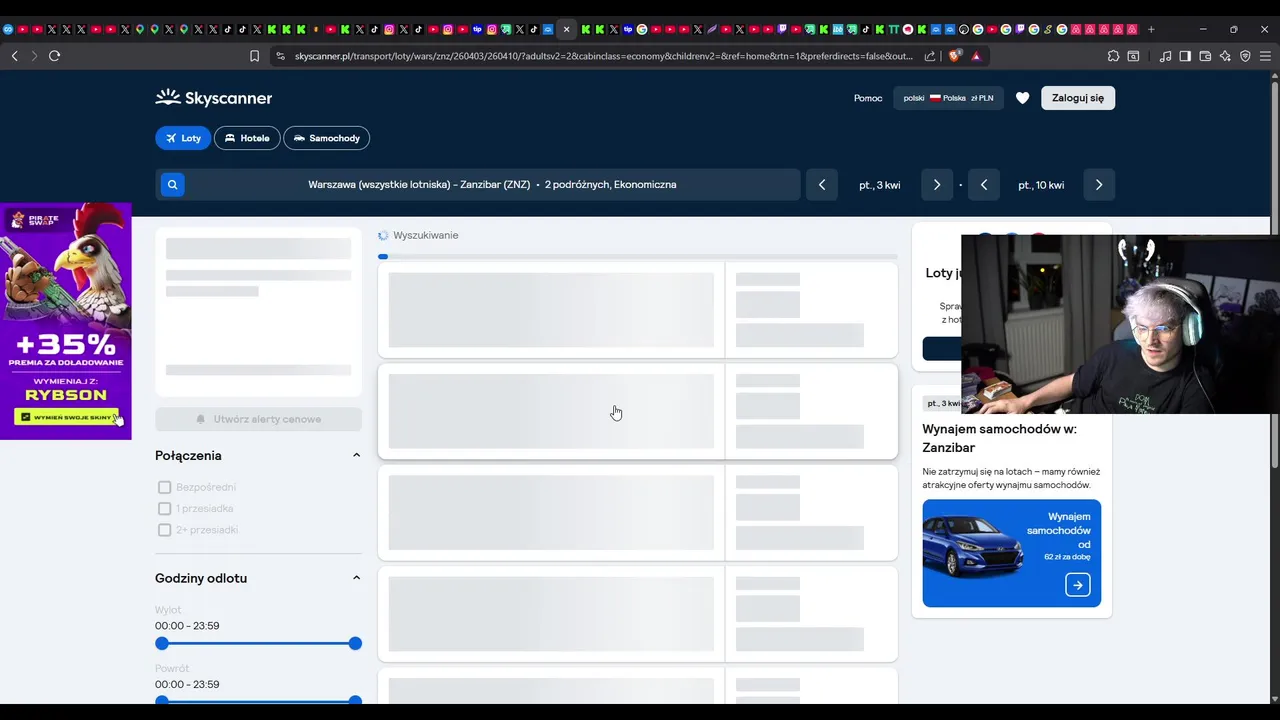Open saved trips heart icon

tap(1022, 98)
